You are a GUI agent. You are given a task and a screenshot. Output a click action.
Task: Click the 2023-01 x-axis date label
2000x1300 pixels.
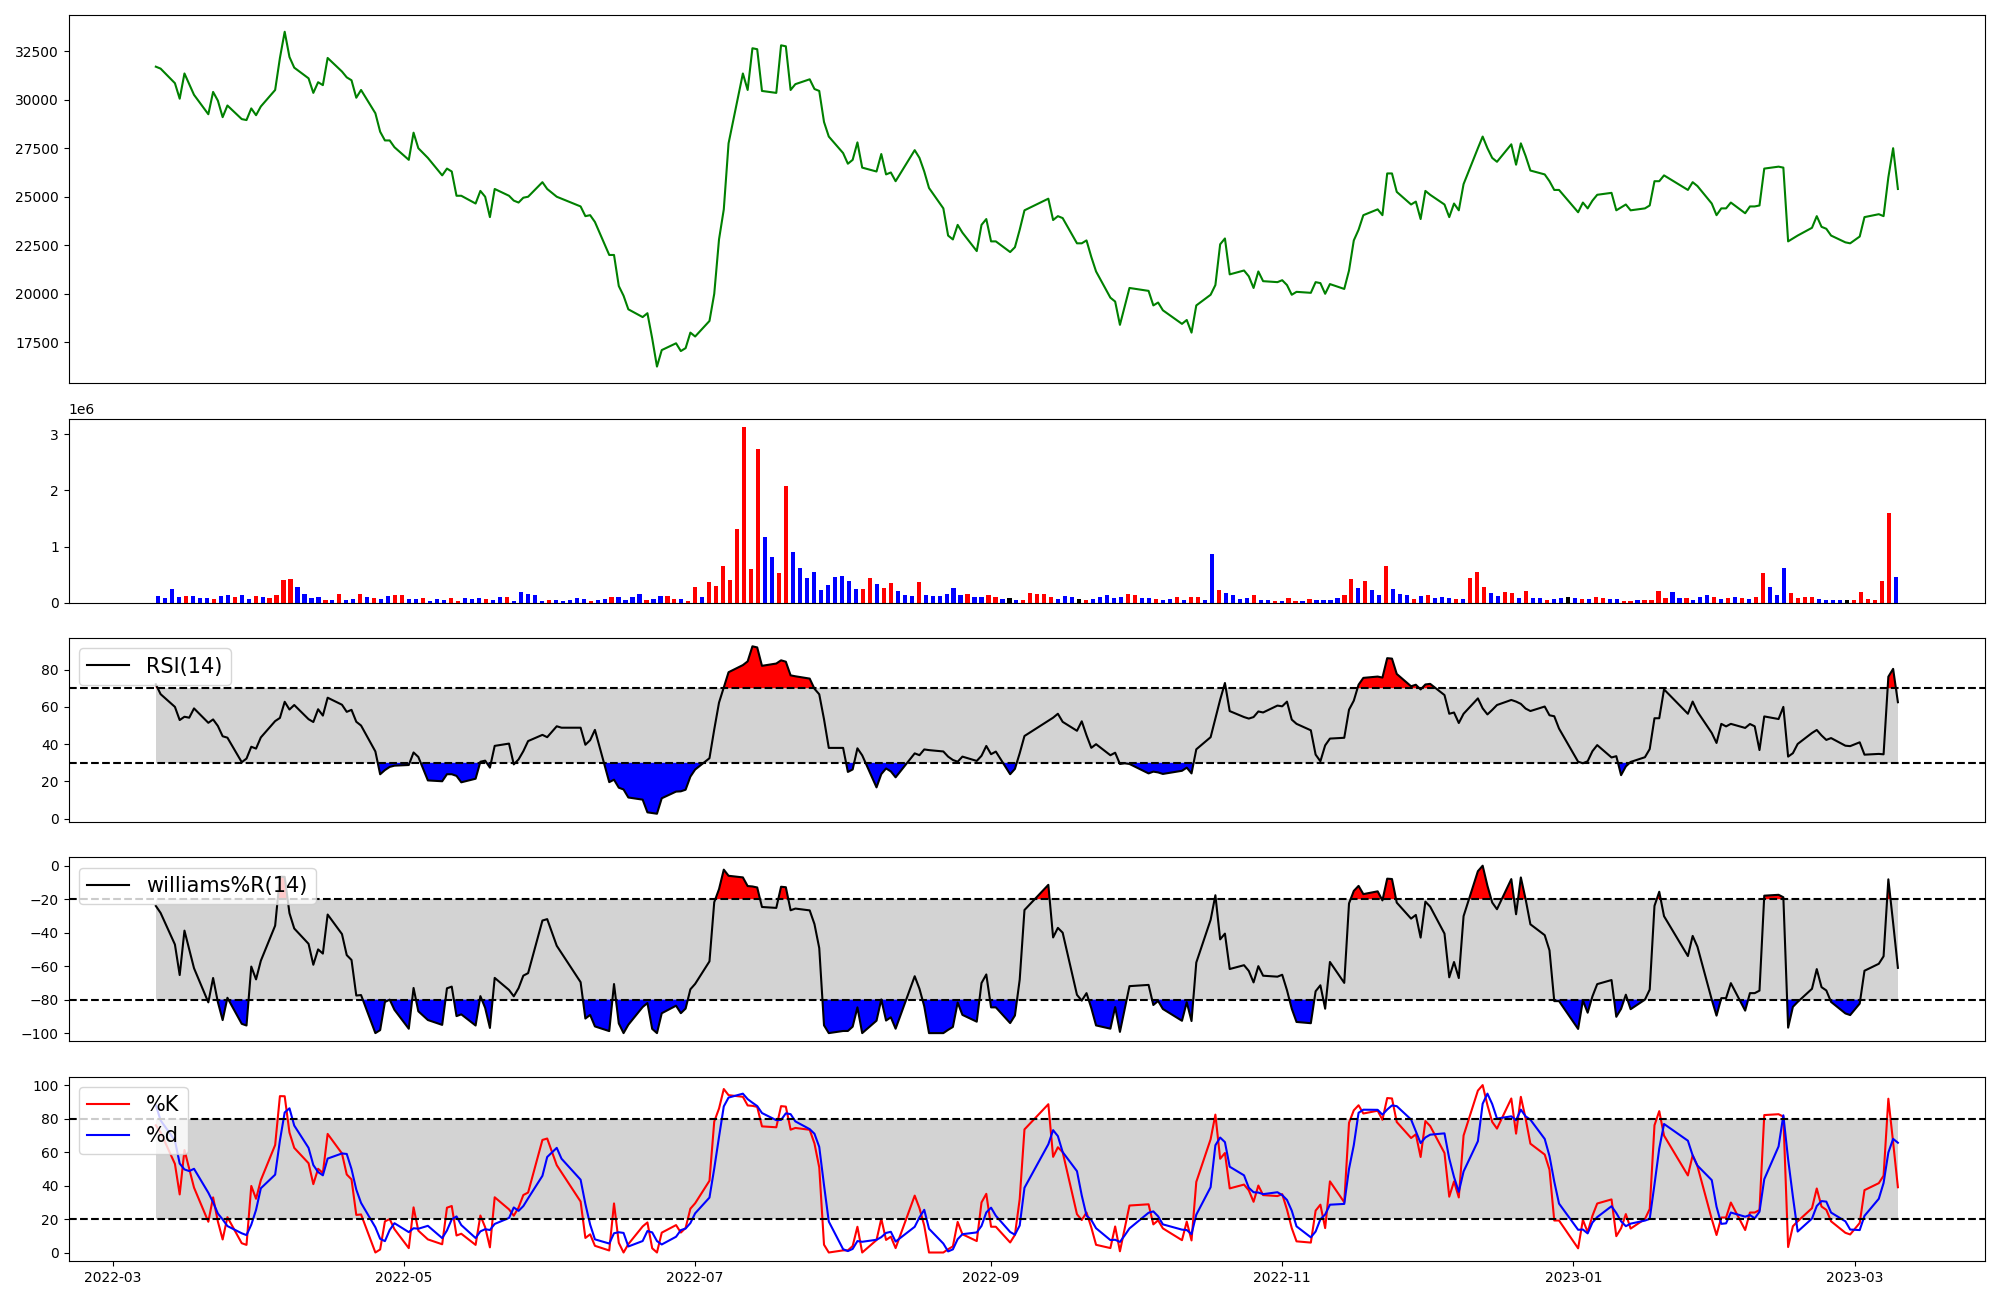1574,1277
